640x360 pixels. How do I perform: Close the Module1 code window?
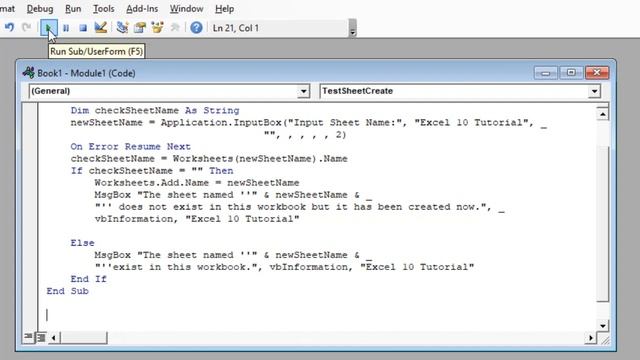[x=597, y=73]
